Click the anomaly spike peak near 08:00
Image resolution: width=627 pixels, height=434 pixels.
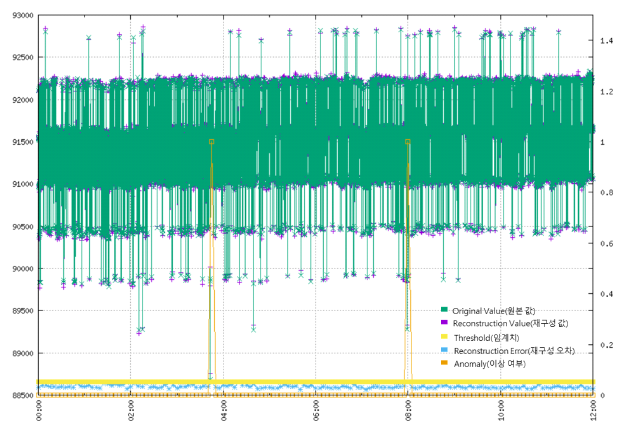pyautogui.click(x=408, y=142)
